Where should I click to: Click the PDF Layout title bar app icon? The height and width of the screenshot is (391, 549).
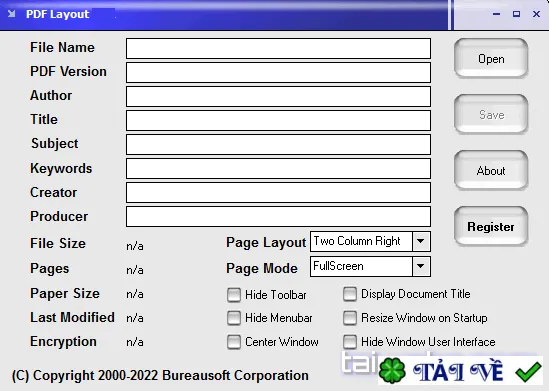[12, 14]
